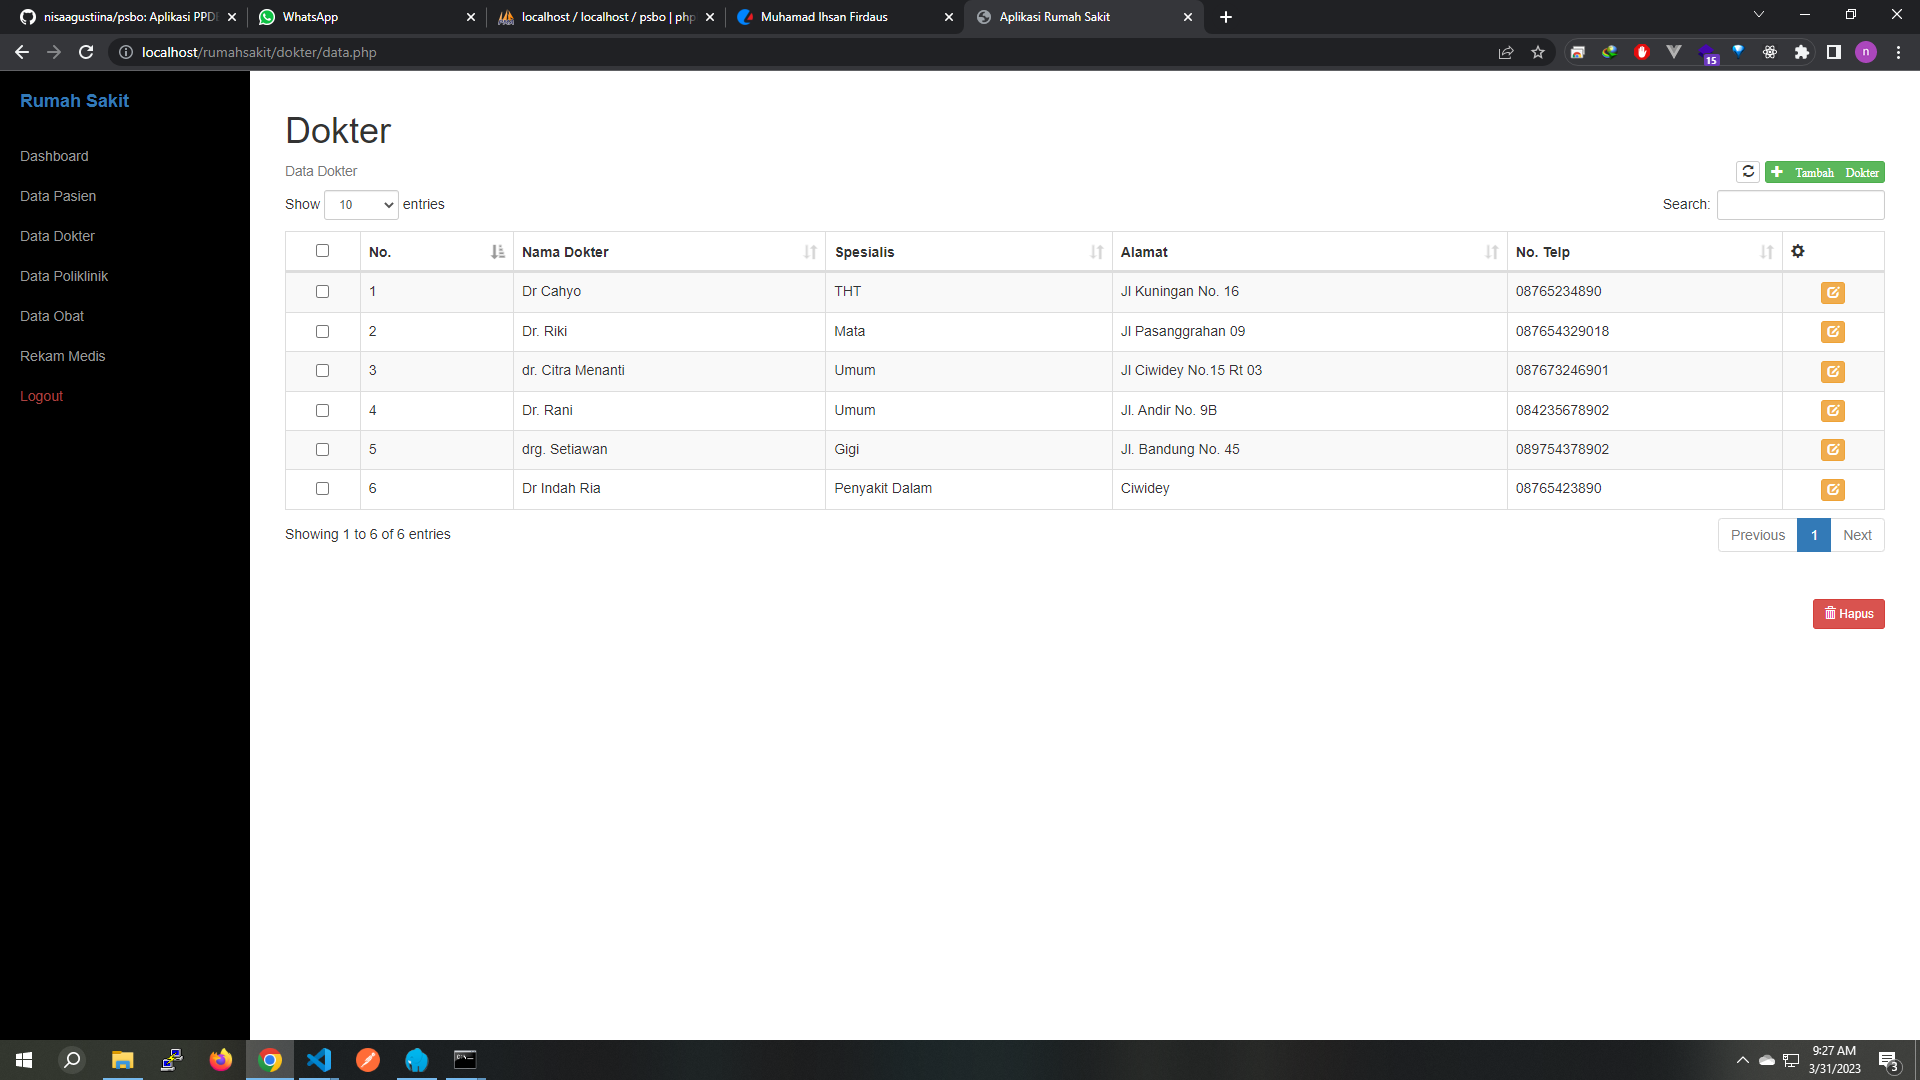The width and height of the screenshot is (1920, 1080).
Task: Click the Tambah Dokter button
Action: tap(1825, 172)
